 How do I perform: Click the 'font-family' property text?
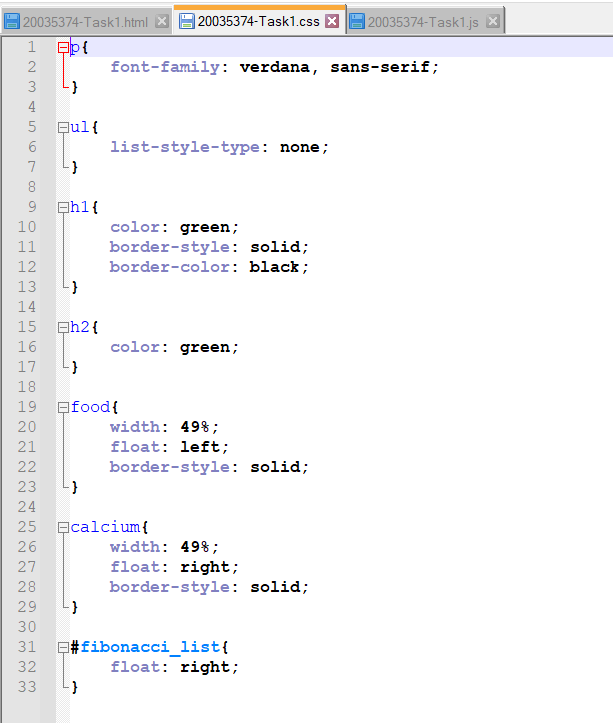pyautogui.click(x=165, y=67)
